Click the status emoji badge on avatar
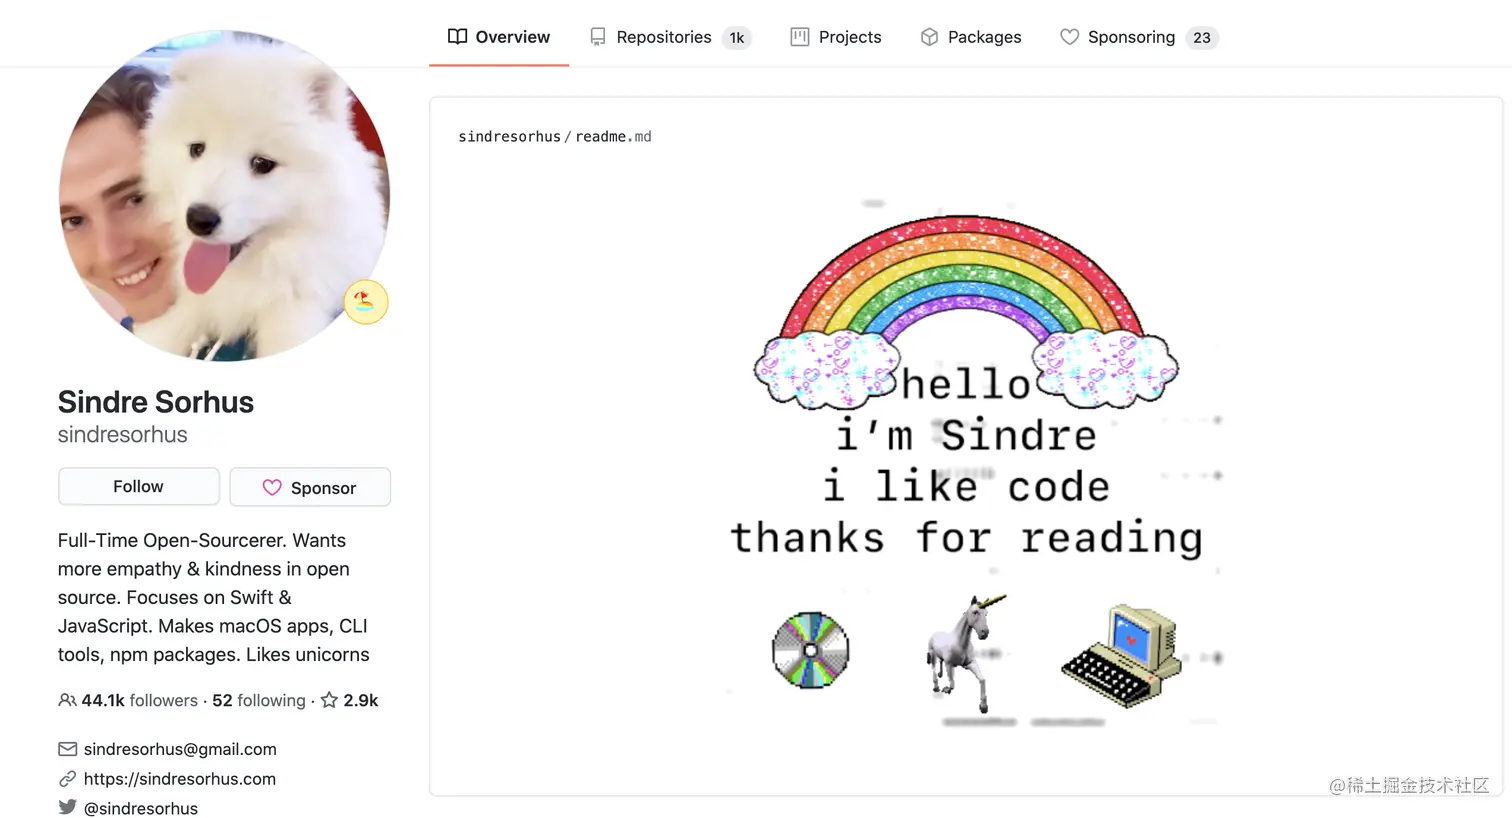This screenshot has height=818, width=1512. pos(366,302)
